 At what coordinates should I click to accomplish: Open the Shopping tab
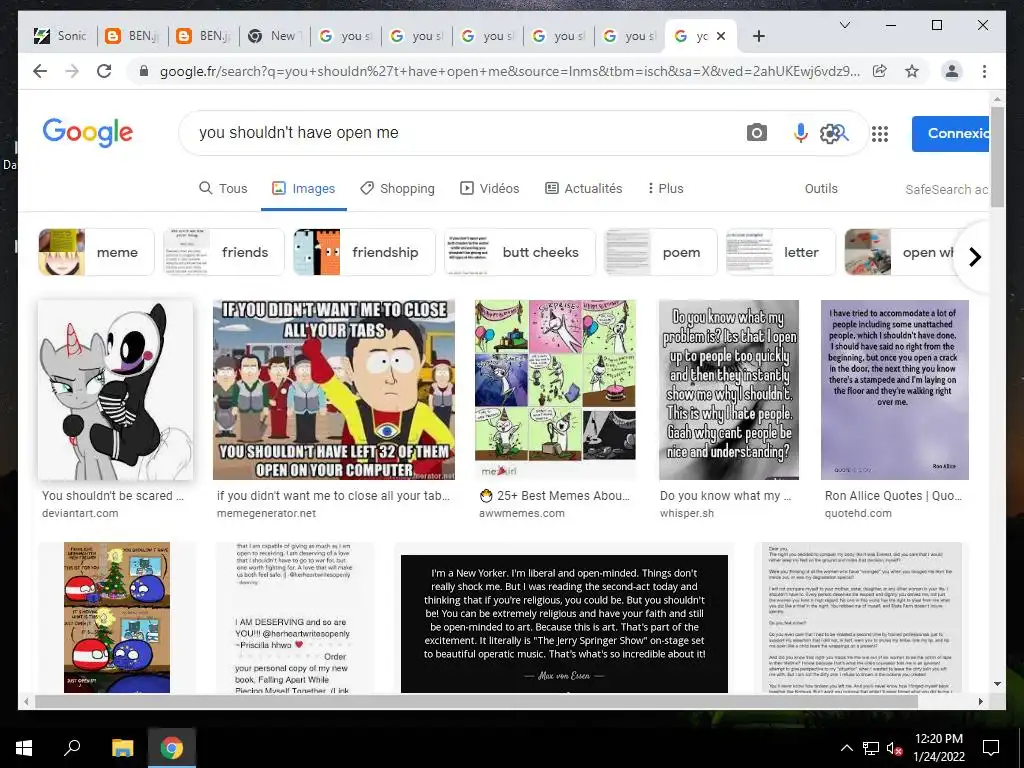click(397, 188)
